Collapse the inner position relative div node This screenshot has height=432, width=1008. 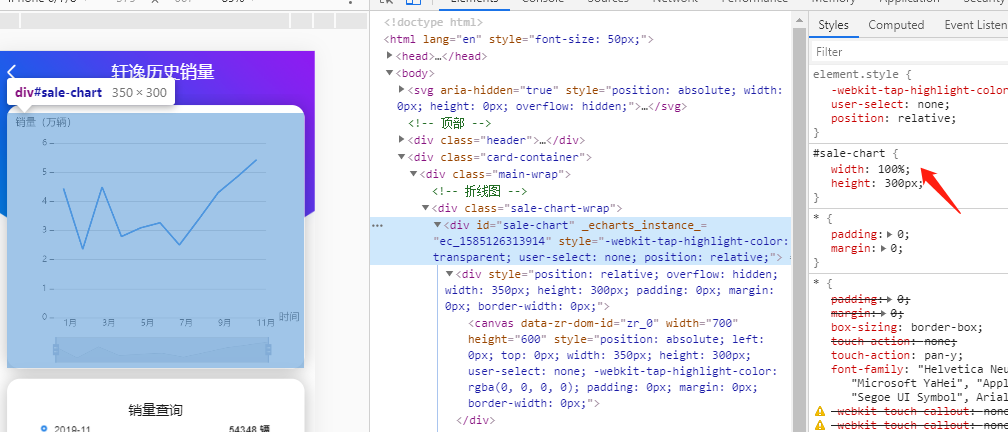[x=449, y=274]
